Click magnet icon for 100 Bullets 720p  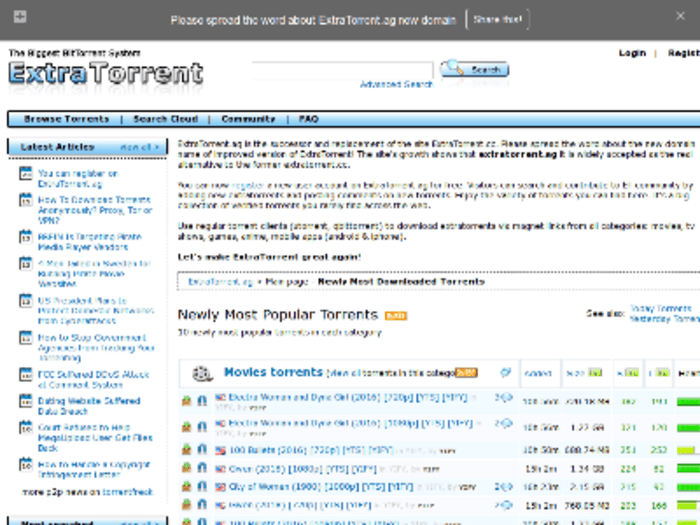point(202,449)
